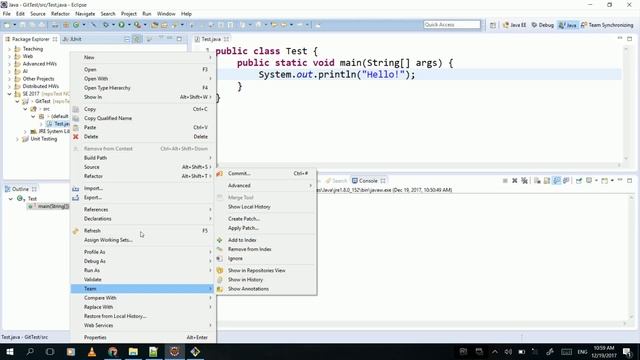Viewport: 640px width, 360px height.
Task: Click Collapse All in Package Explorer
Action: tap(127, 39)
